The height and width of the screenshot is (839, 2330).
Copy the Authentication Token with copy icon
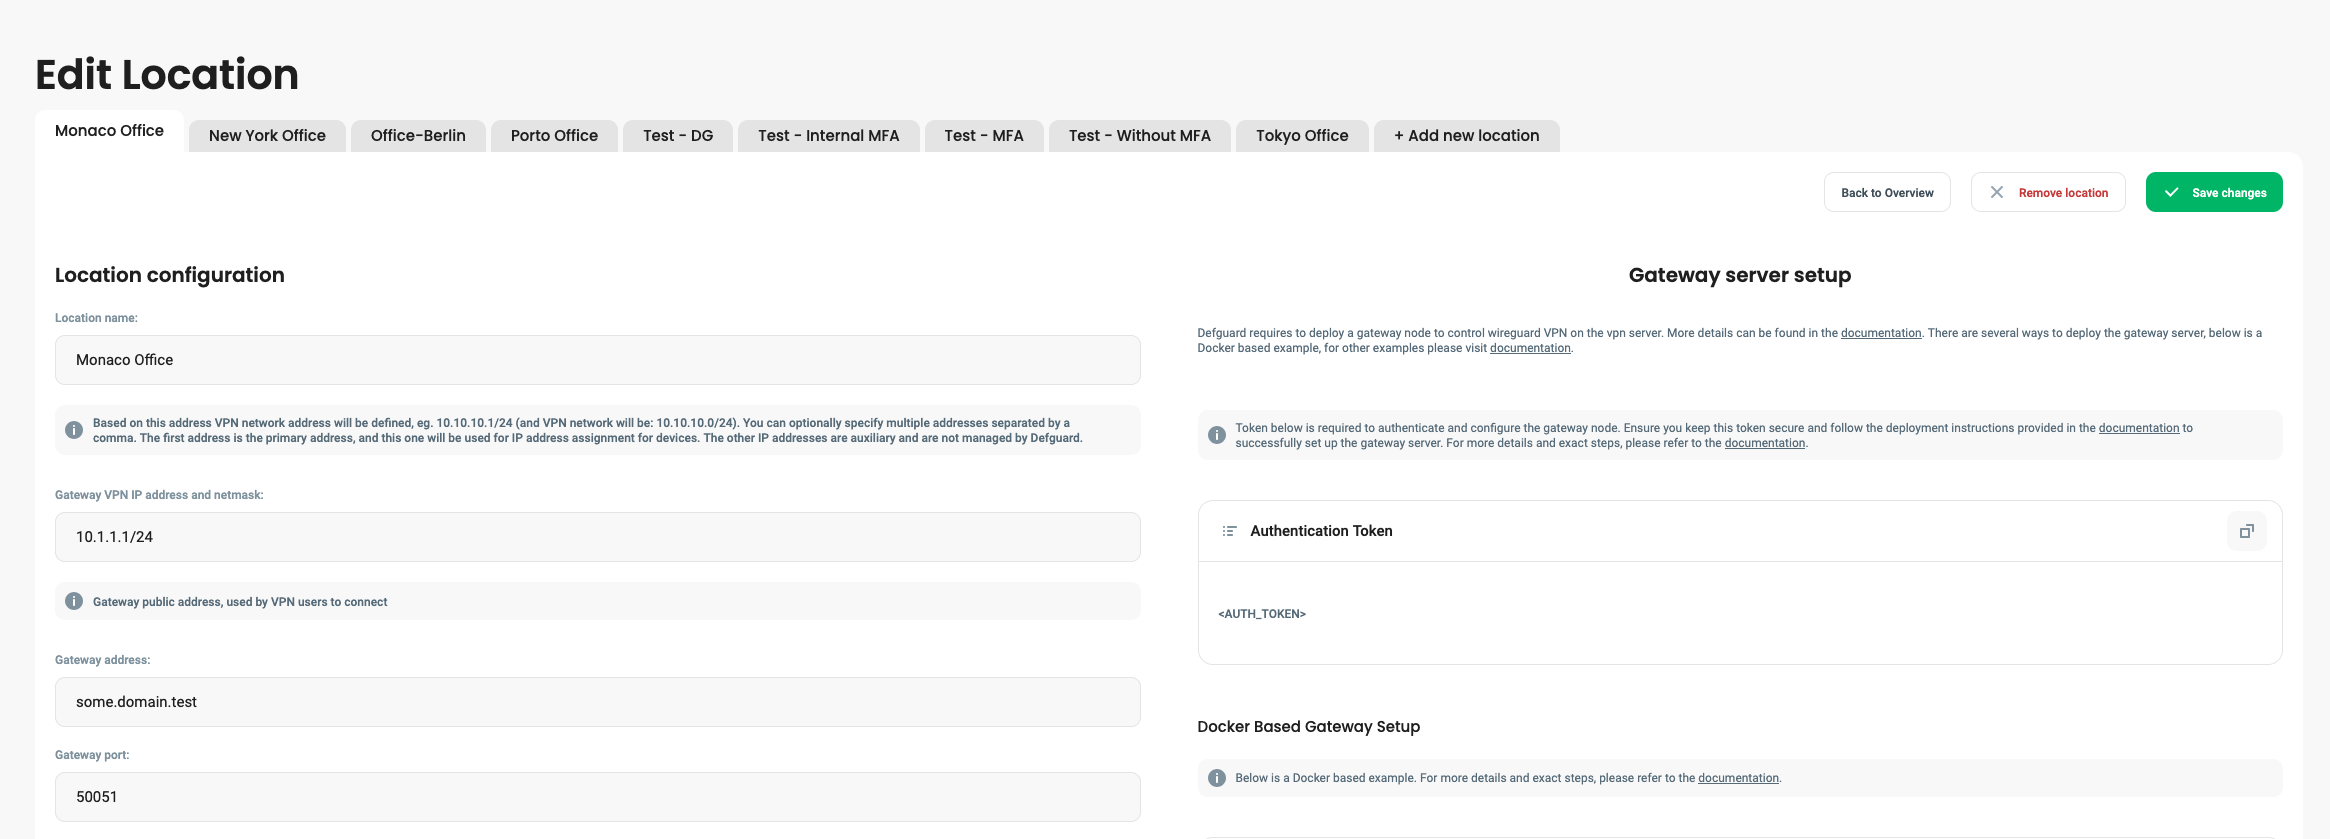point(2246,531)
